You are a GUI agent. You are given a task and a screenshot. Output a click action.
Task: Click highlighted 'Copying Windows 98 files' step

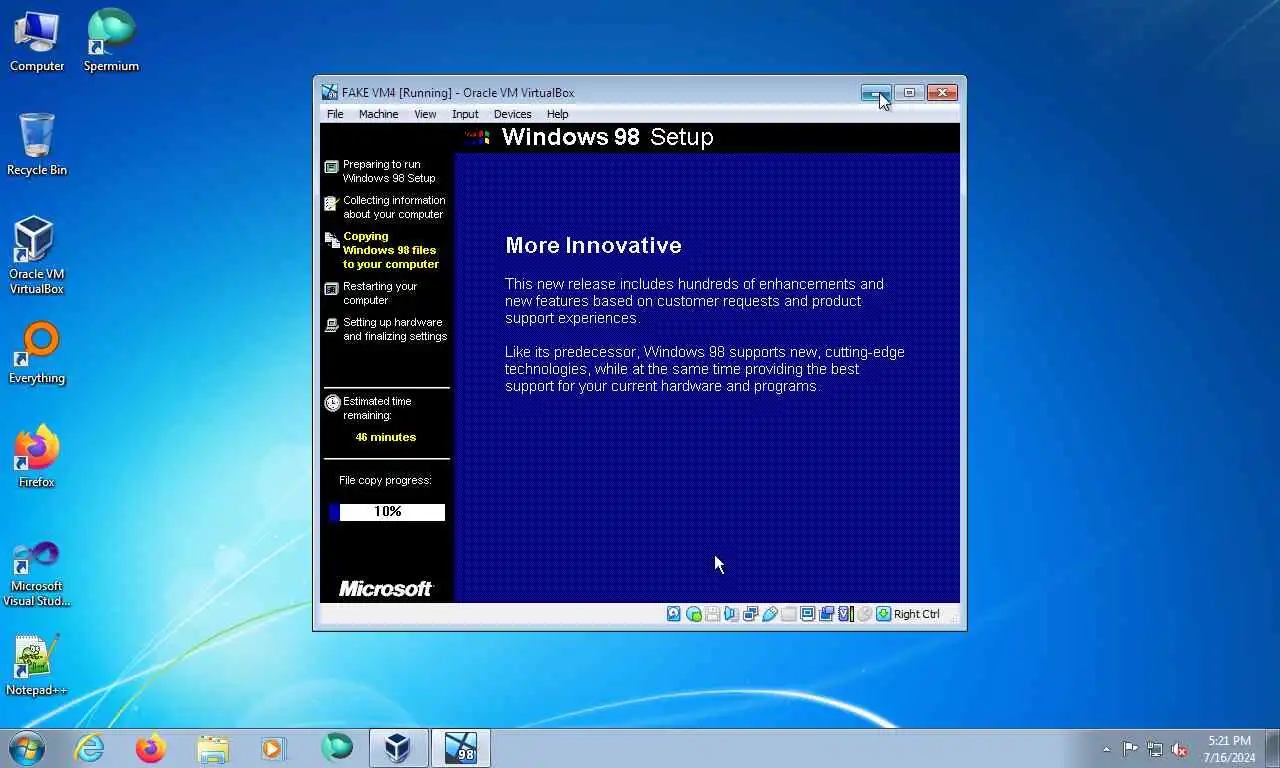[391, 250]
